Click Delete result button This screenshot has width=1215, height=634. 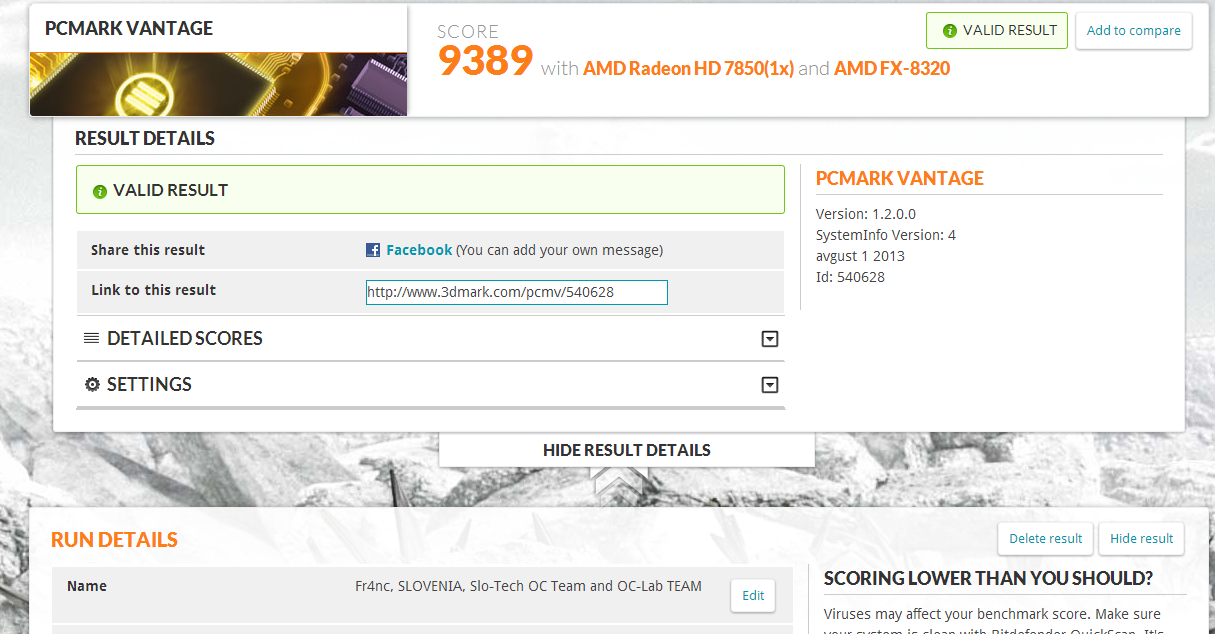point(1045,539)
